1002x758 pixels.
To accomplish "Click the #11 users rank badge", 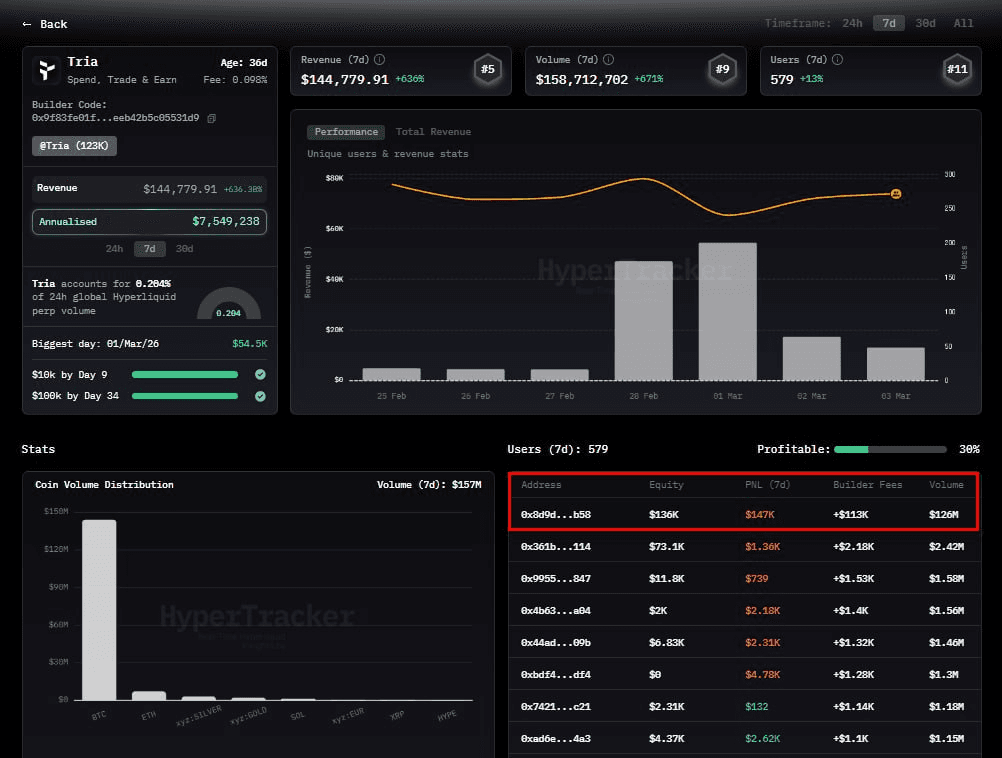I will click(x=956, y=70).
